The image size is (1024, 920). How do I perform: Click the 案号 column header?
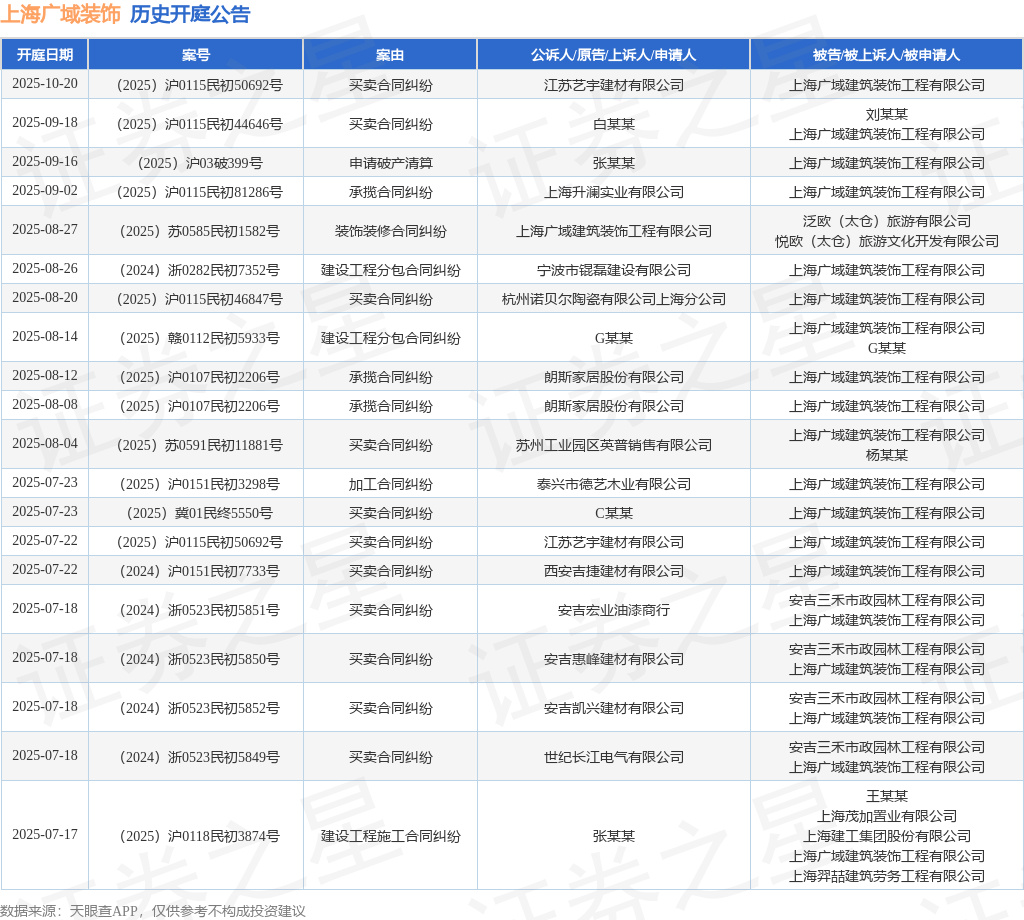click(196, 55)
